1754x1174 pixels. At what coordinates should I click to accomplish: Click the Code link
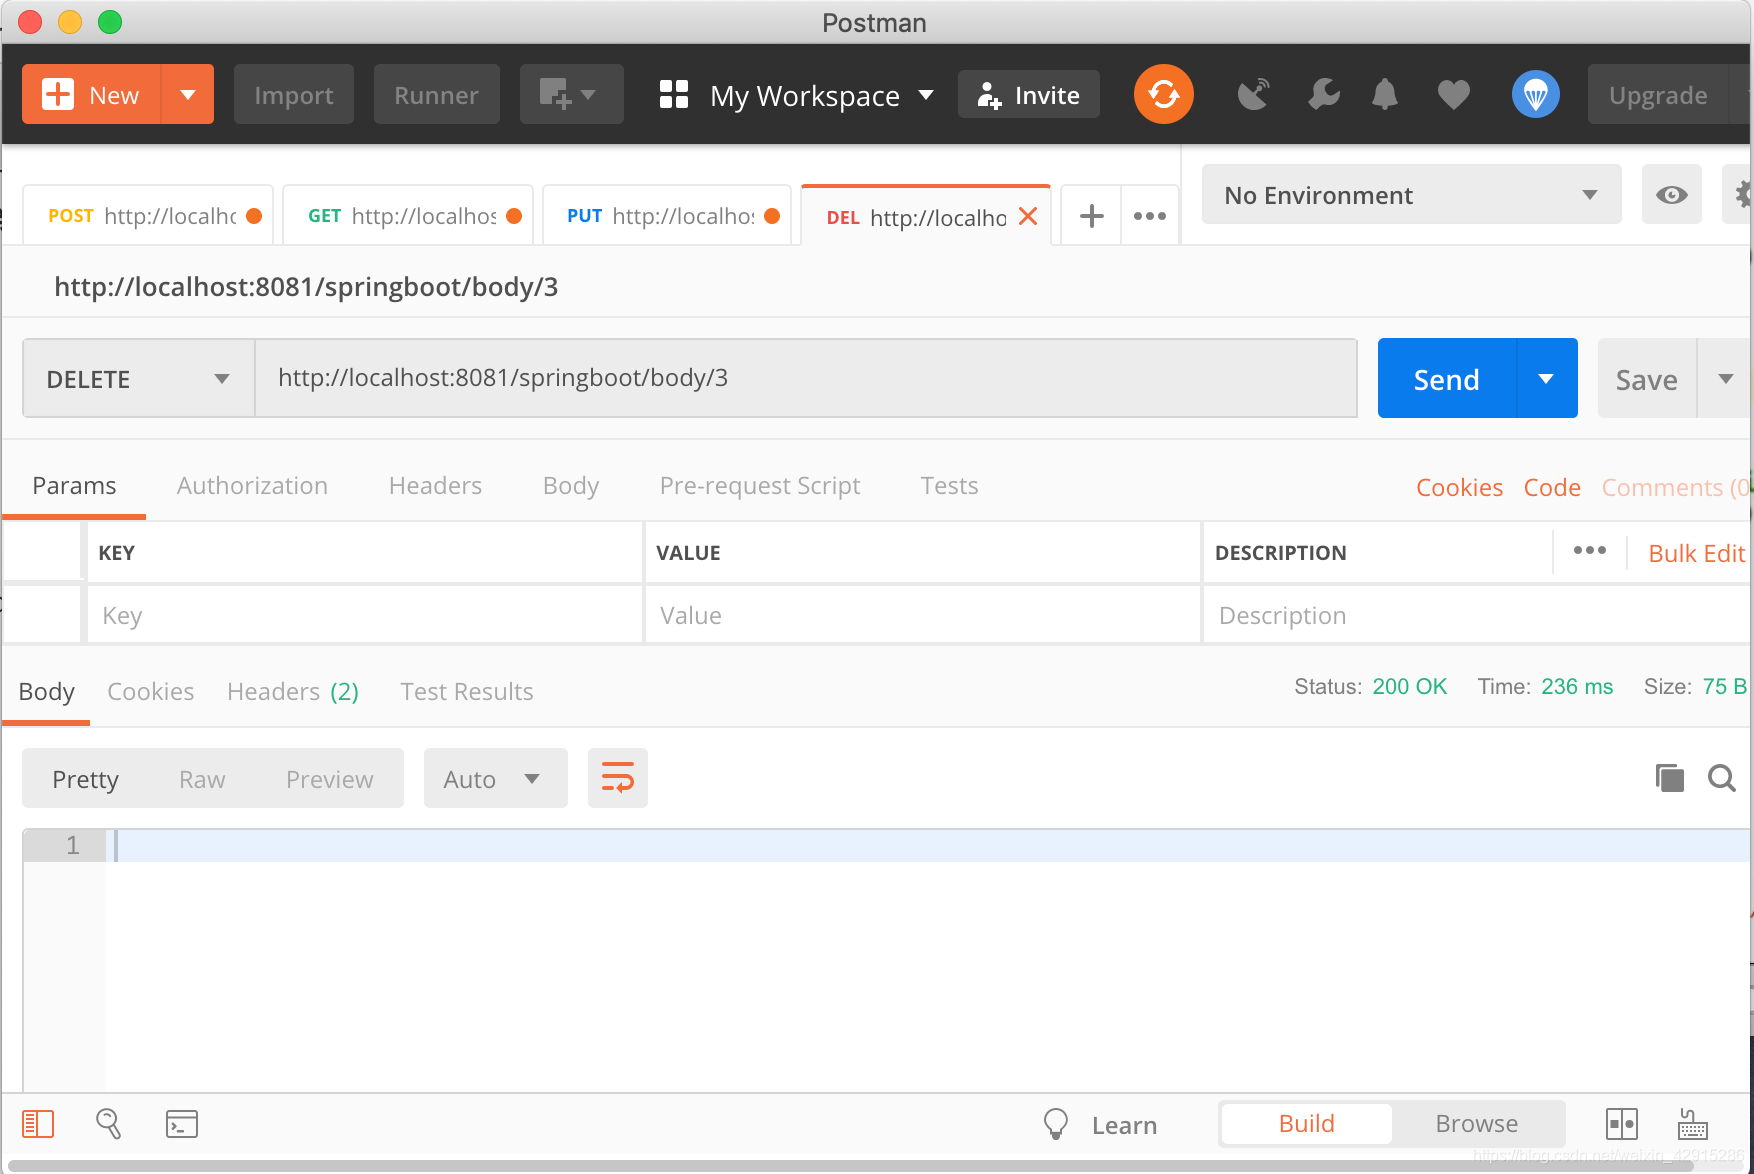(1552, 488)
